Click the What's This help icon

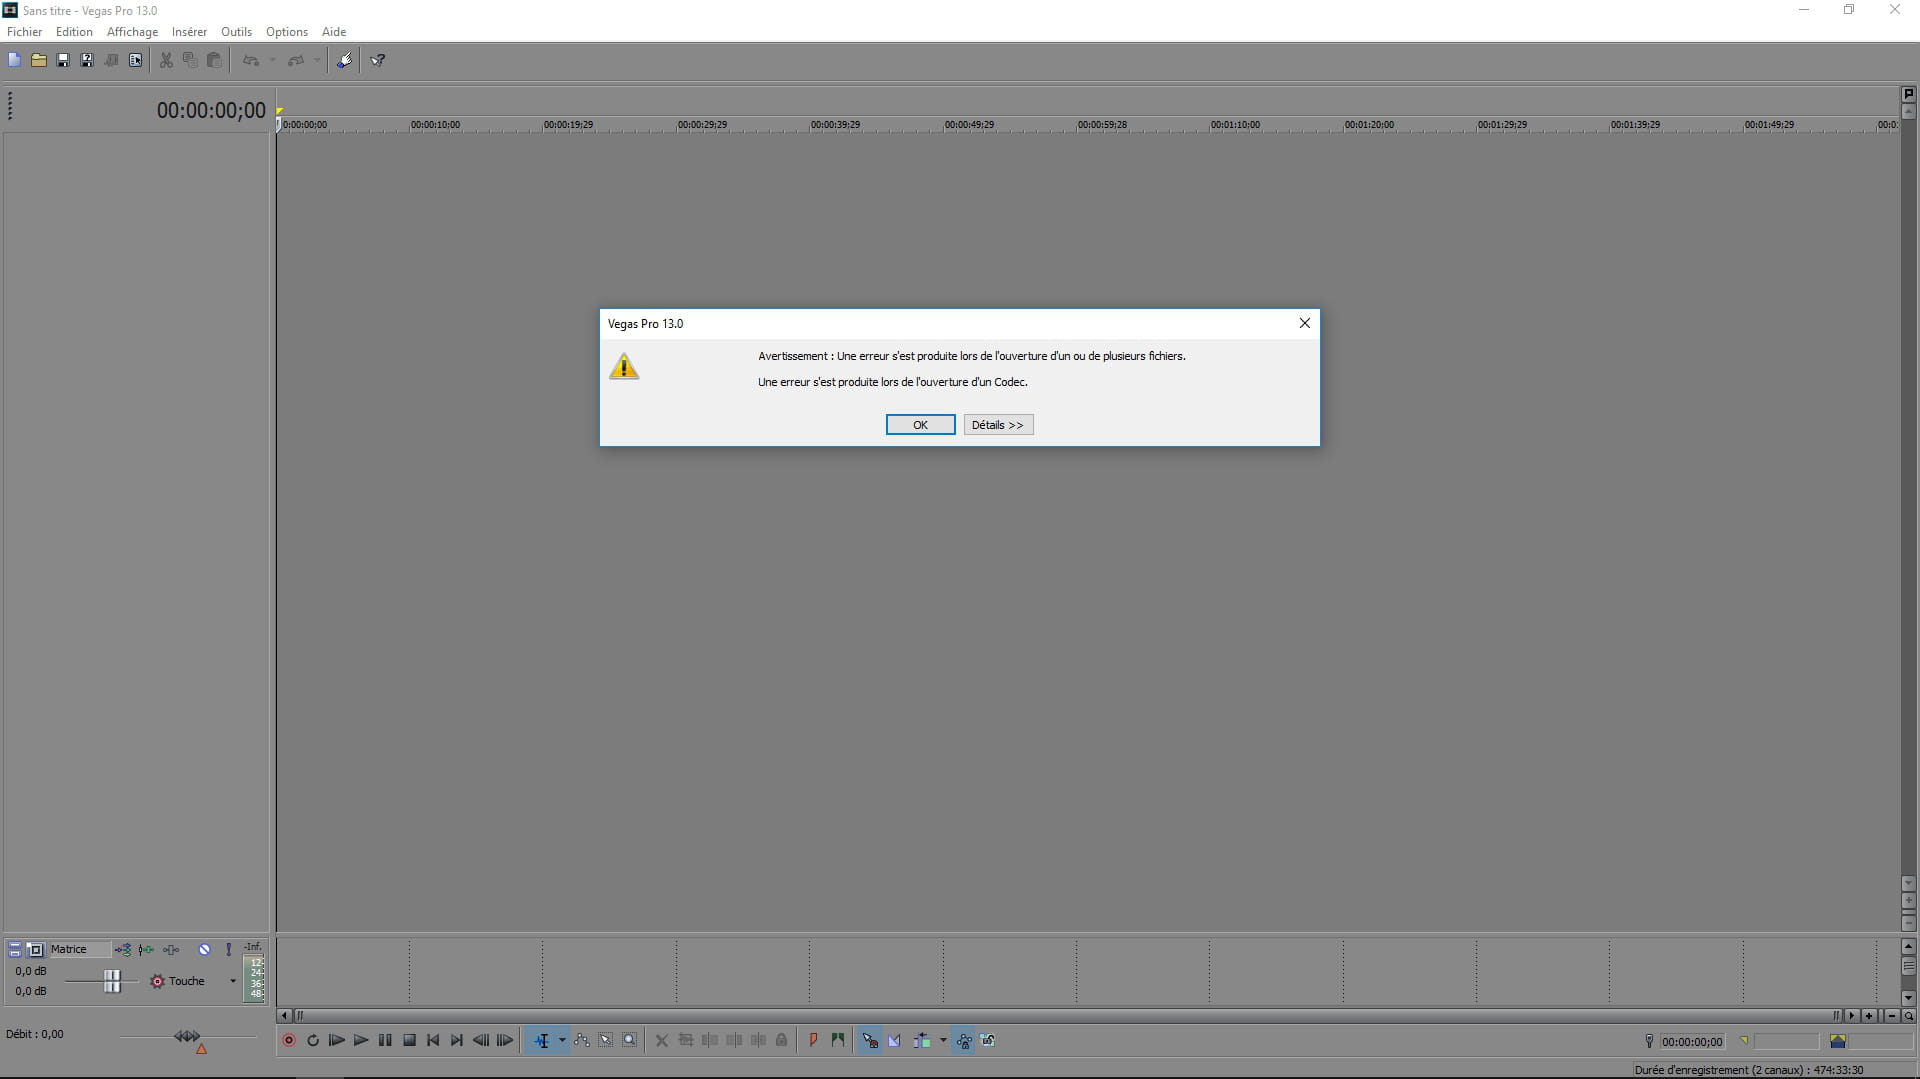tap(378, 60)
